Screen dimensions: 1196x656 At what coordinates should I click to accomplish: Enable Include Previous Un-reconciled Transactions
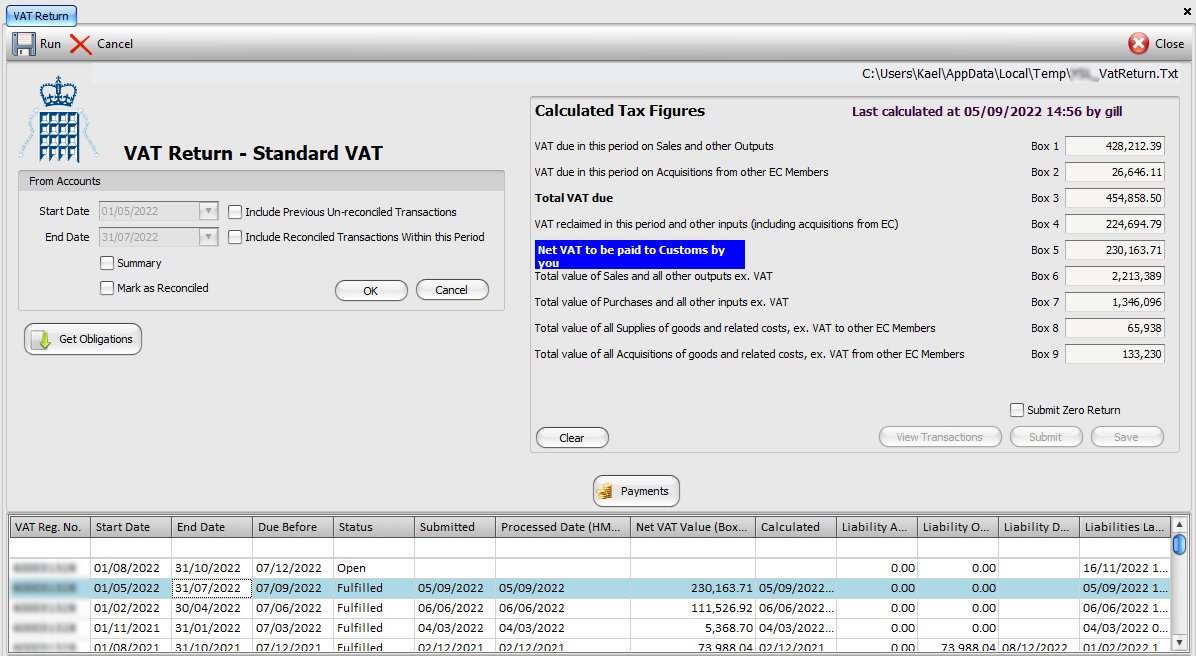[235, 212]
